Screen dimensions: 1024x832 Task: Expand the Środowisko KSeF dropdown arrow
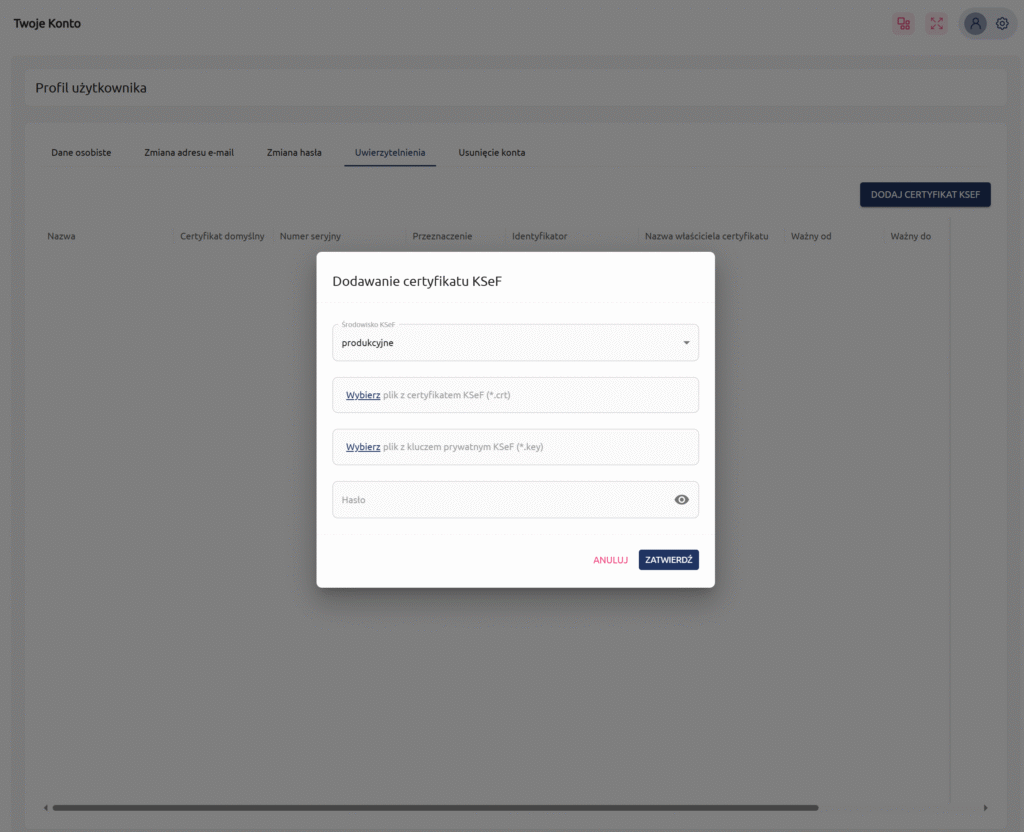pos(686,343)
